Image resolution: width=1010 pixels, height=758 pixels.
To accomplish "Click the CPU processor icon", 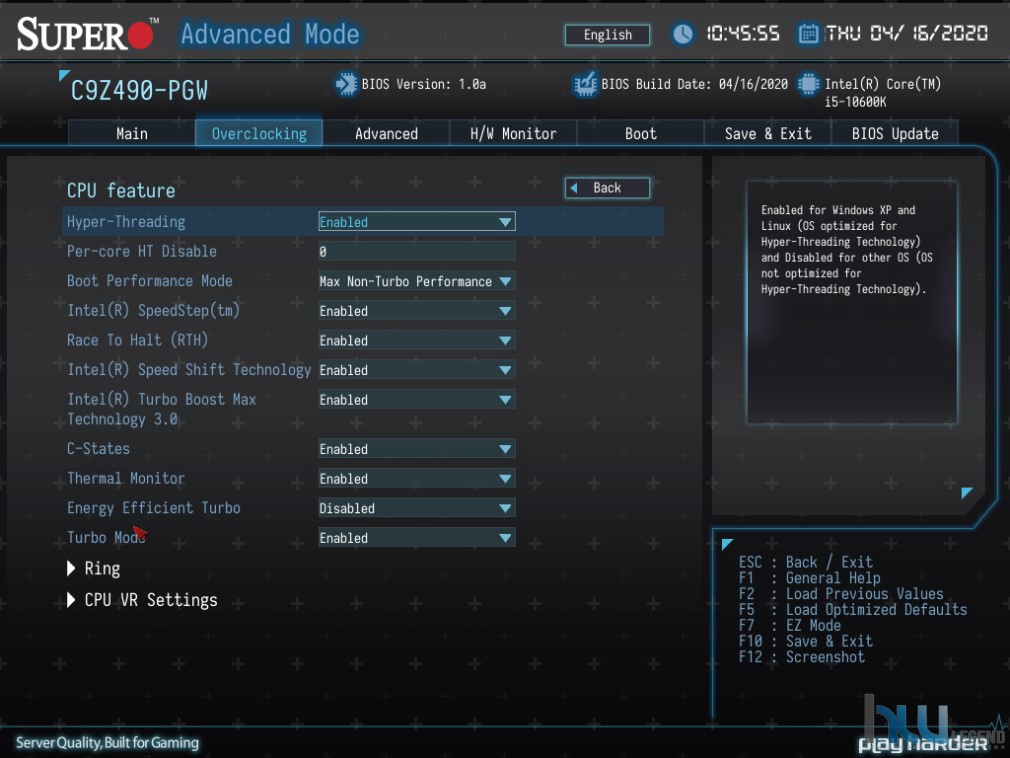I will pyautogui.click(x=808, y=84).
